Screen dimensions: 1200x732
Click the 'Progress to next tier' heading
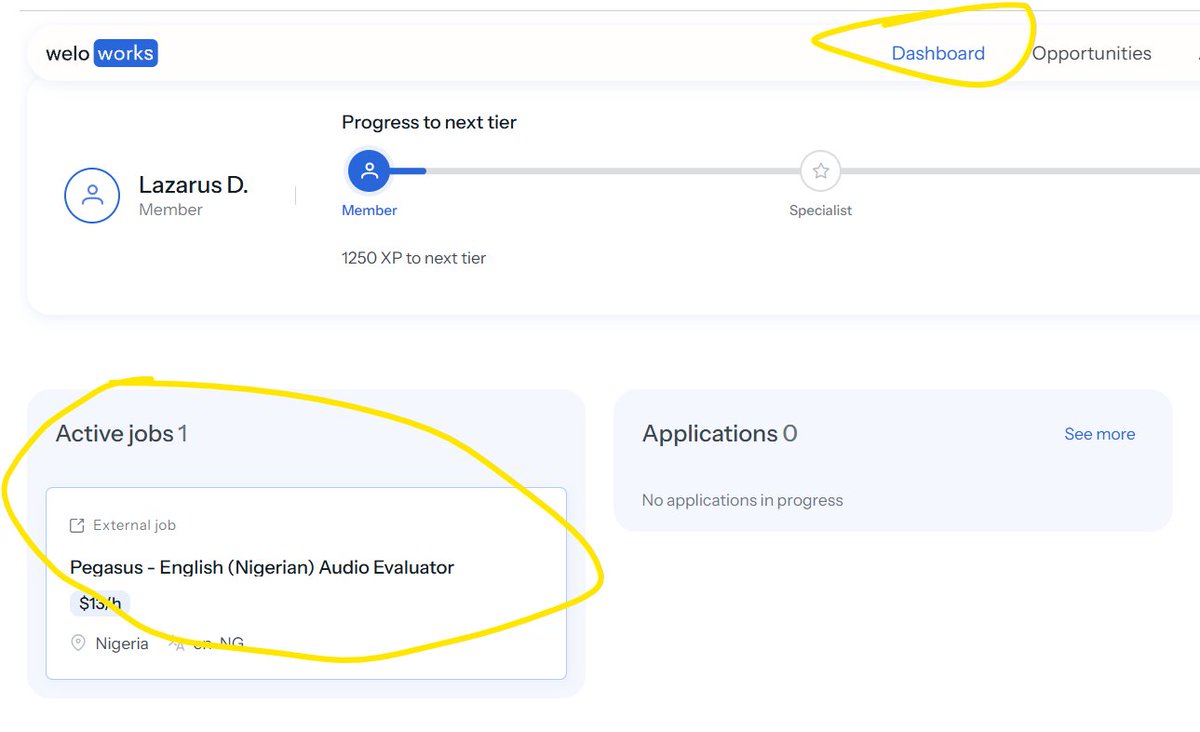coord(429,122)
